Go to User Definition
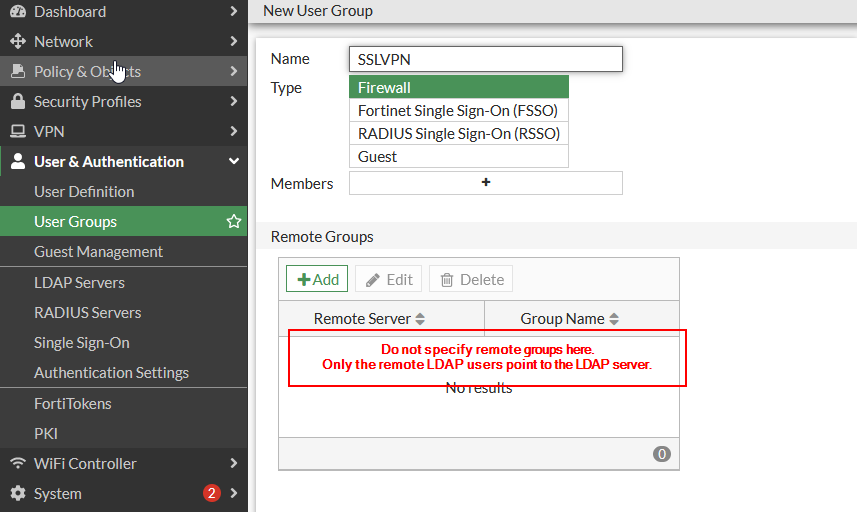Image resolution: width=857 pixels, height=512 pixels. (84, 192)
